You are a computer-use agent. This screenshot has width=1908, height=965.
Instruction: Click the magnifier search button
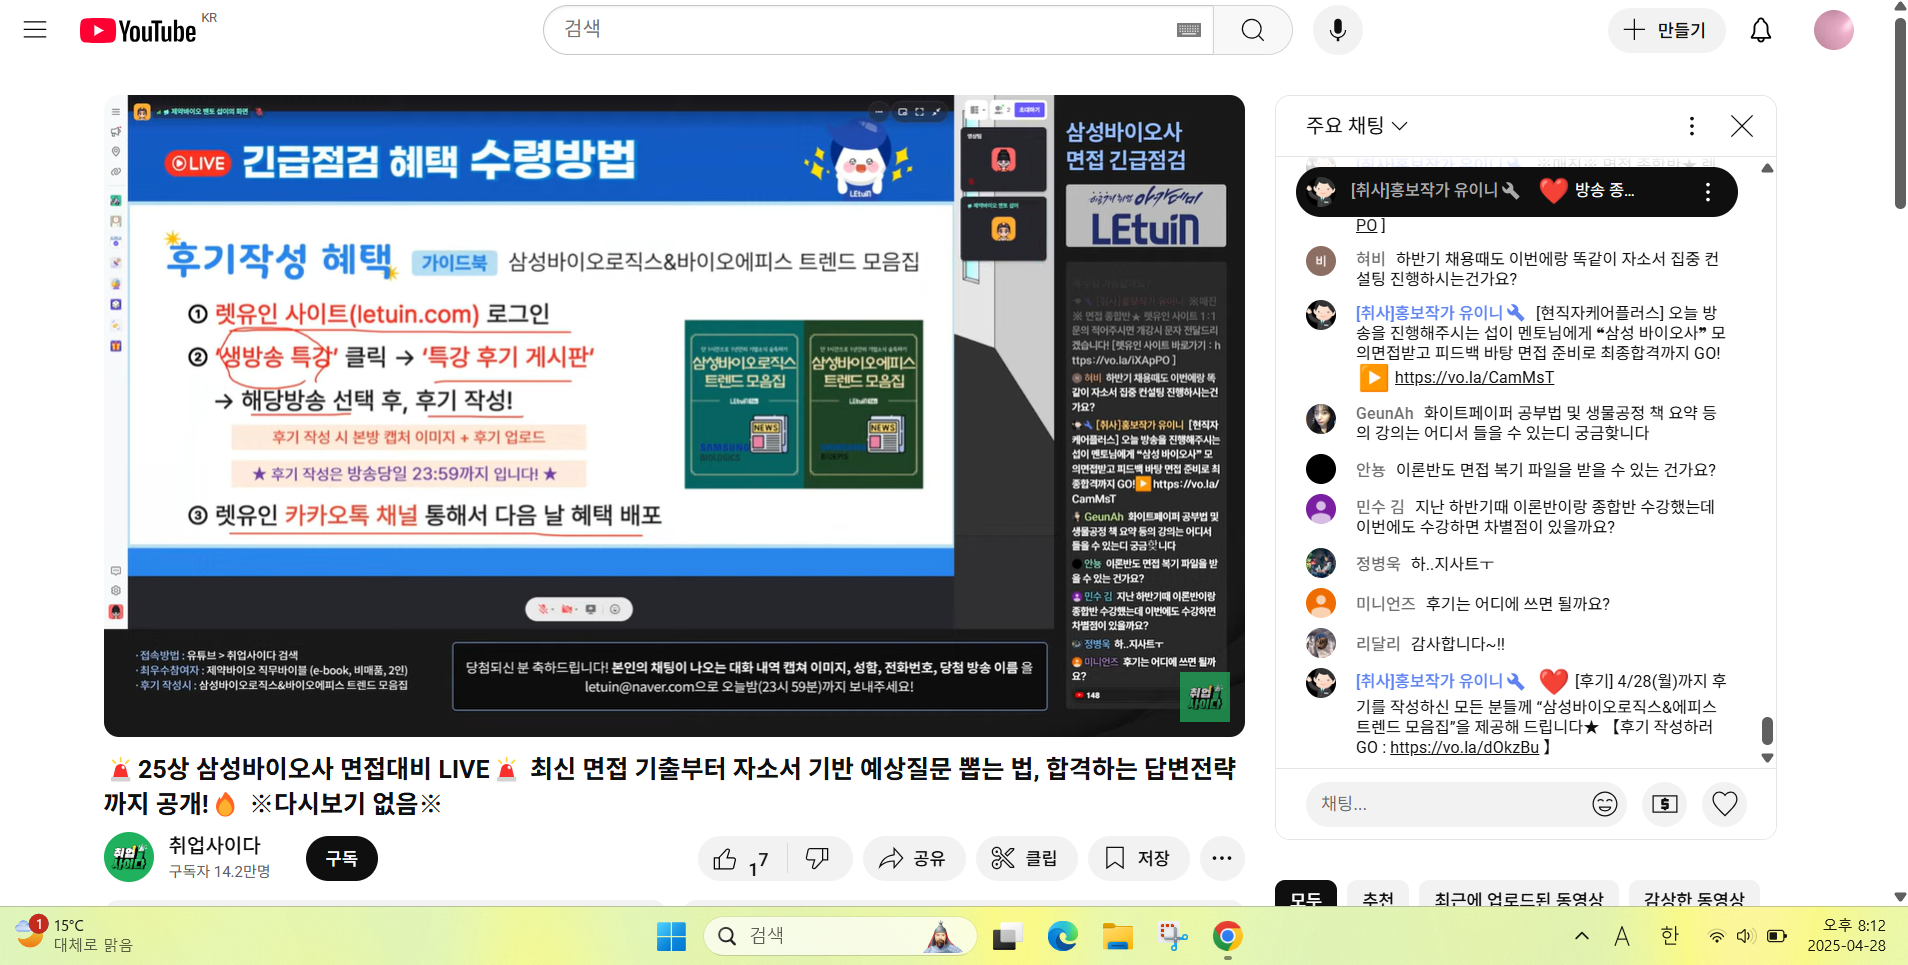point(1252,30)
